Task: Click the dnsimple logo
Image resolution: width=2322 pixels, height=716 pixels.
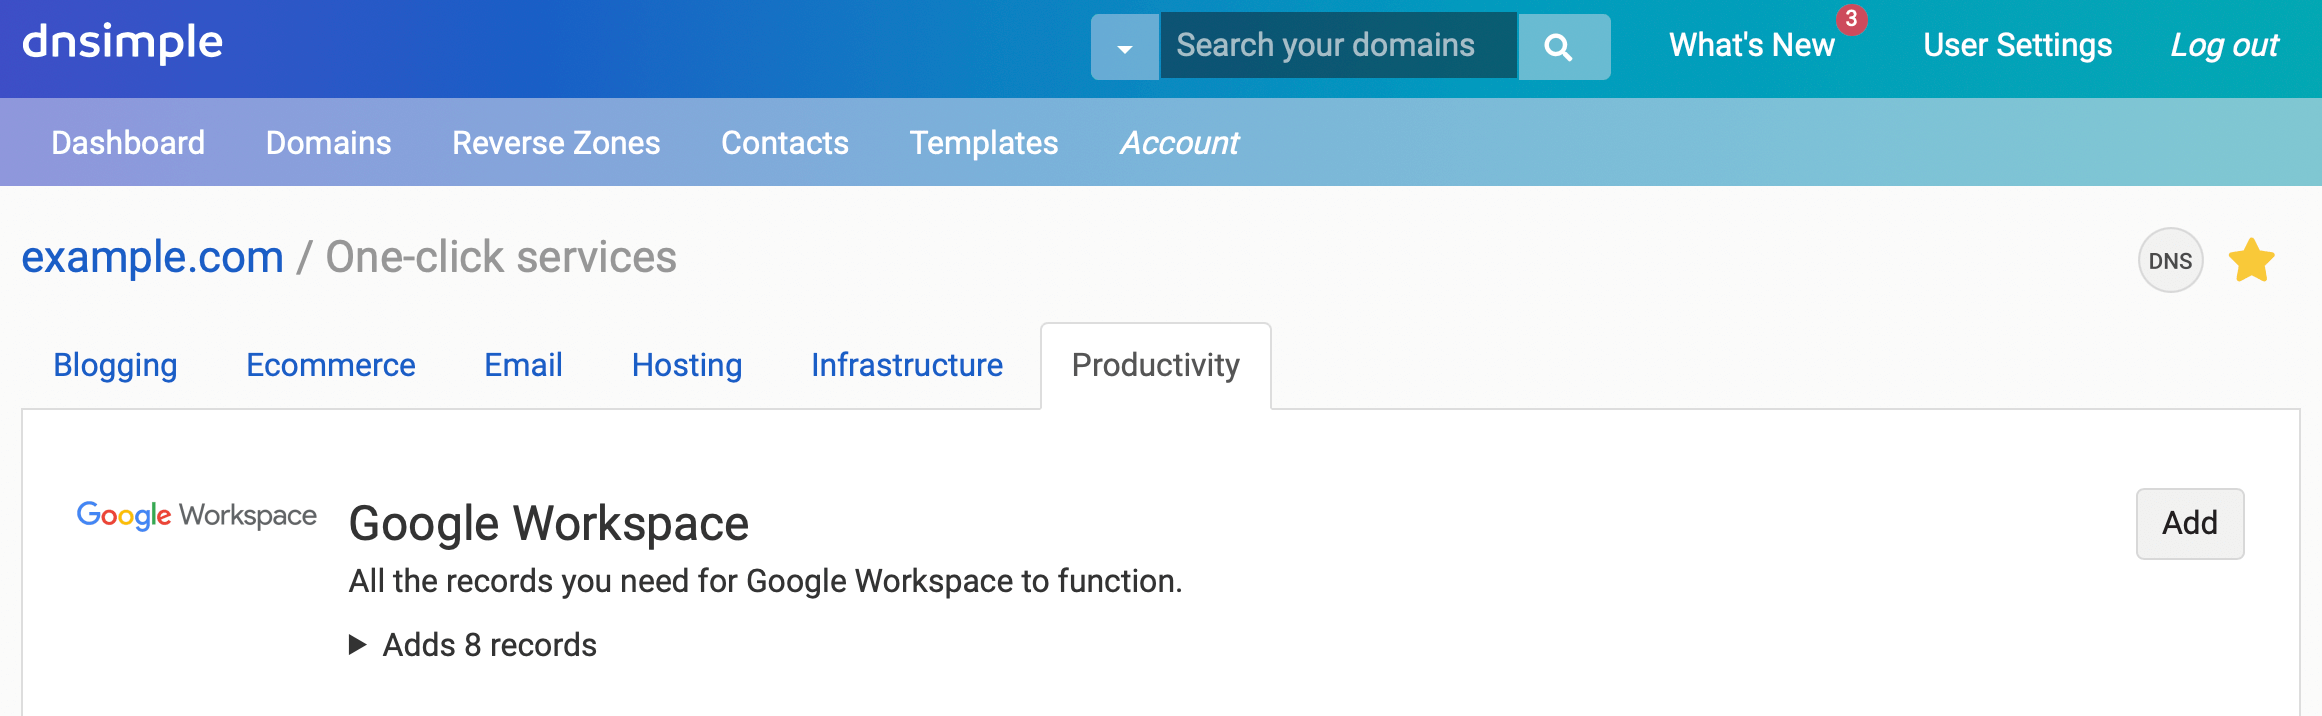Action: coord(122,43)
